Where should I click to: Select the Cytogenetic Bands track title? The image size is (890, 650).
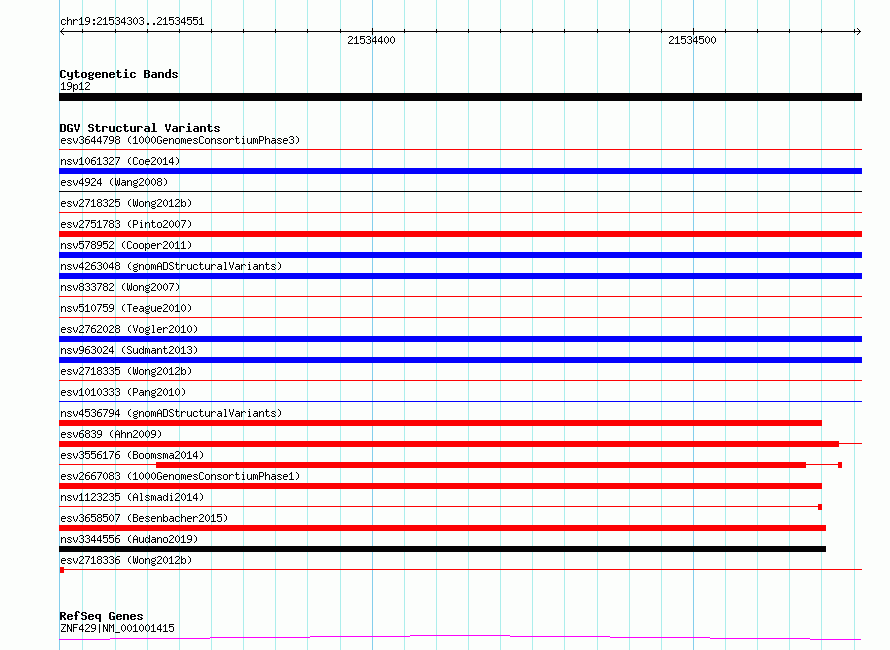(119, 74)
